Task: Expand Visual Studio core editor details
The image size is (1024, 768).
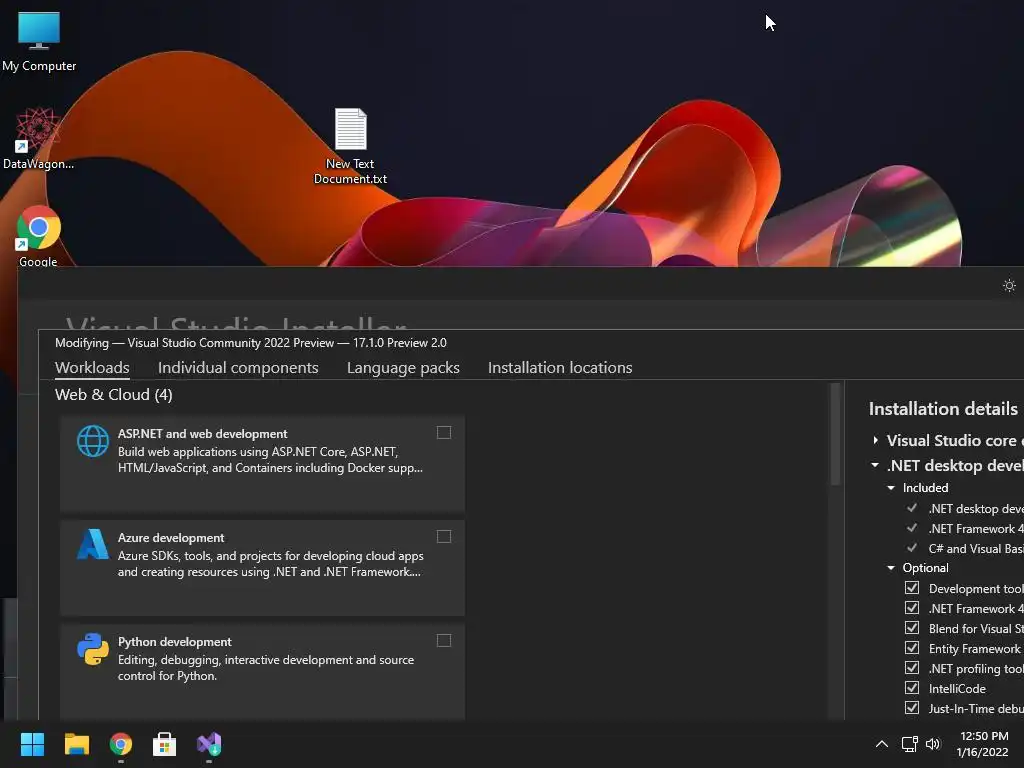Action: tap(876, 440)
